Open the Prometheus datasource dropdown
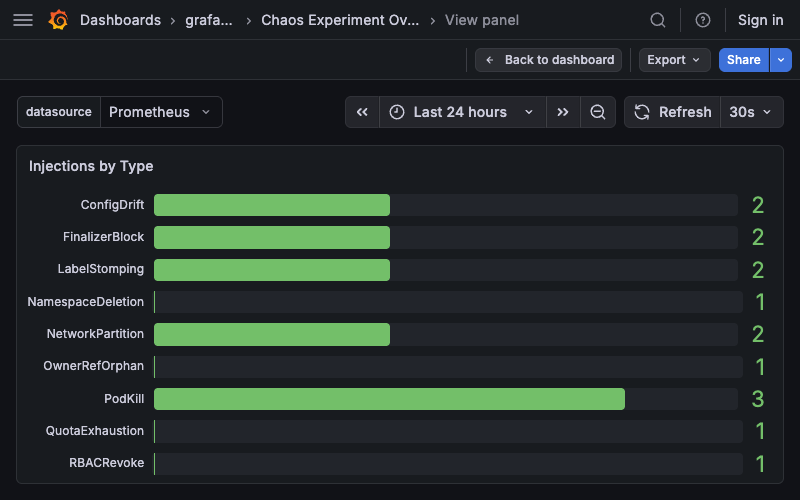 160,112
